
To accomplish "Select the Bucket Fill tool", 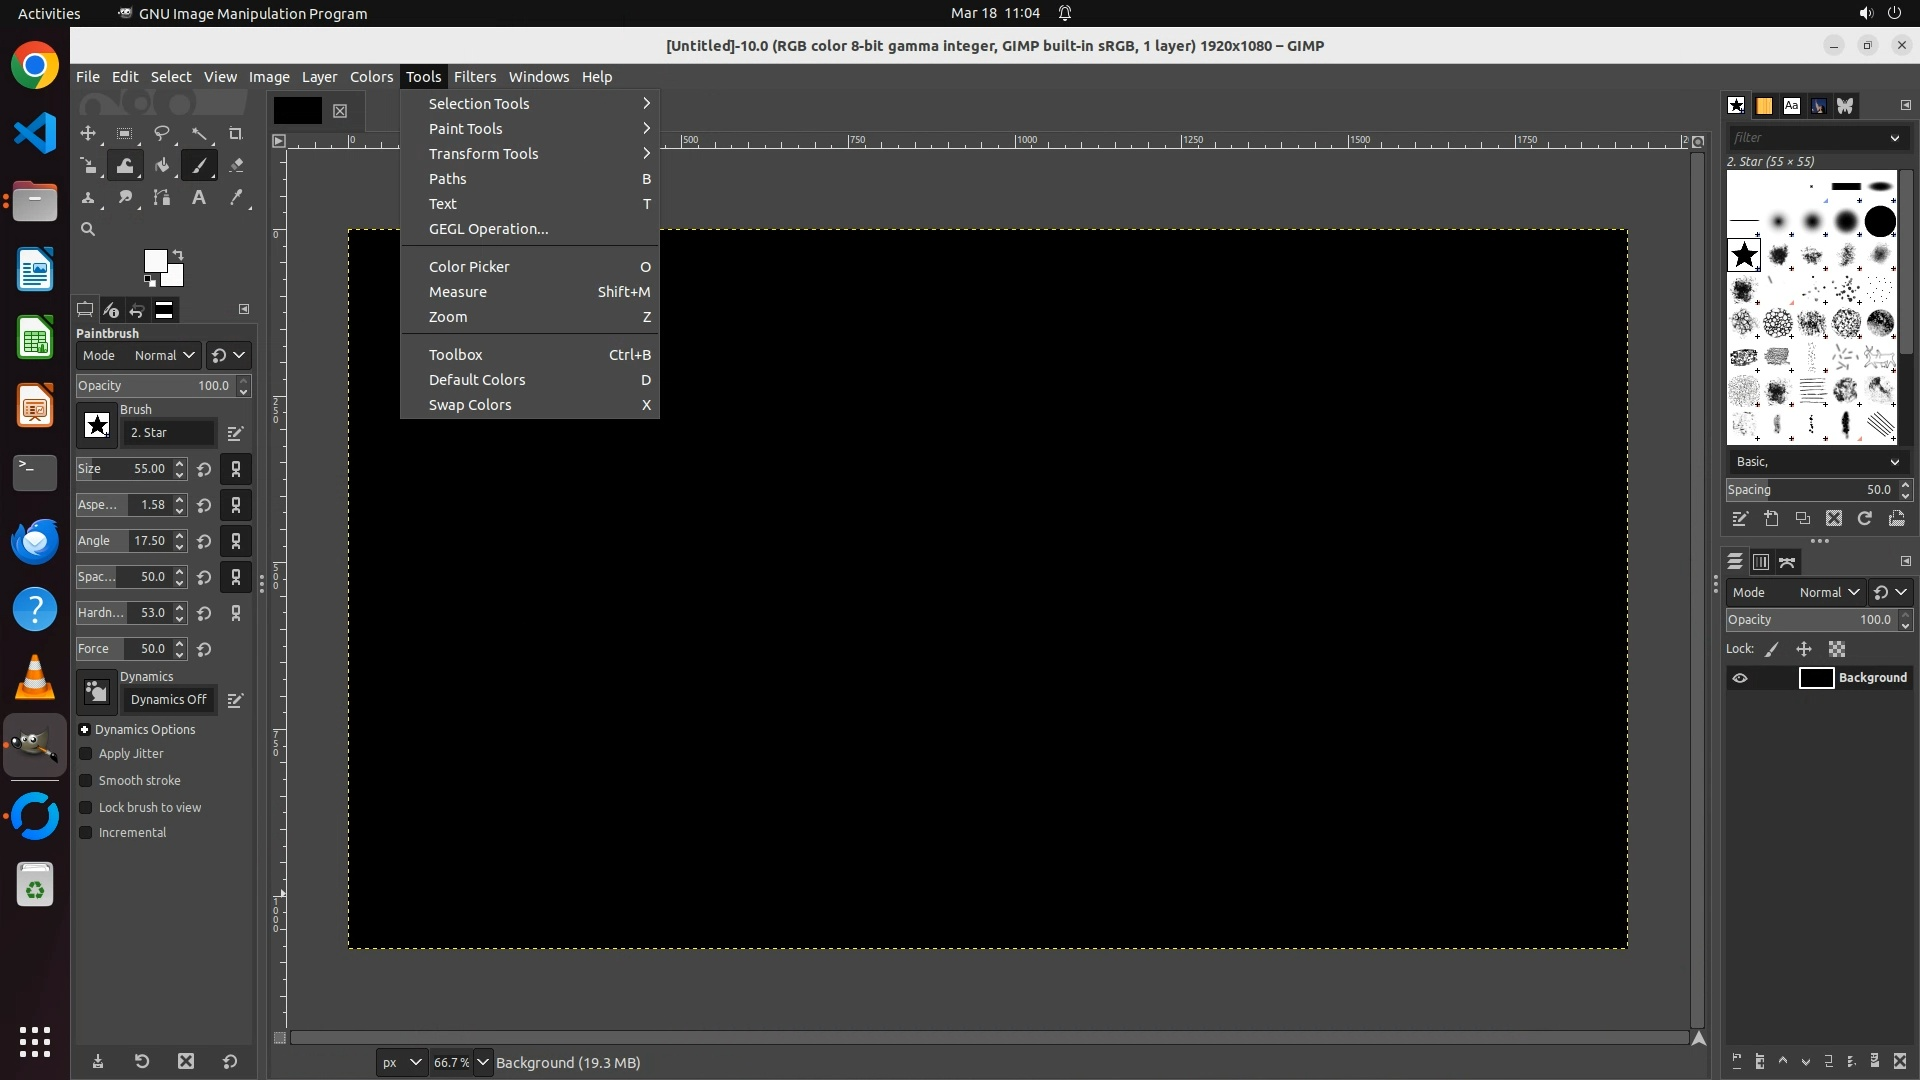I will (162, 166).
